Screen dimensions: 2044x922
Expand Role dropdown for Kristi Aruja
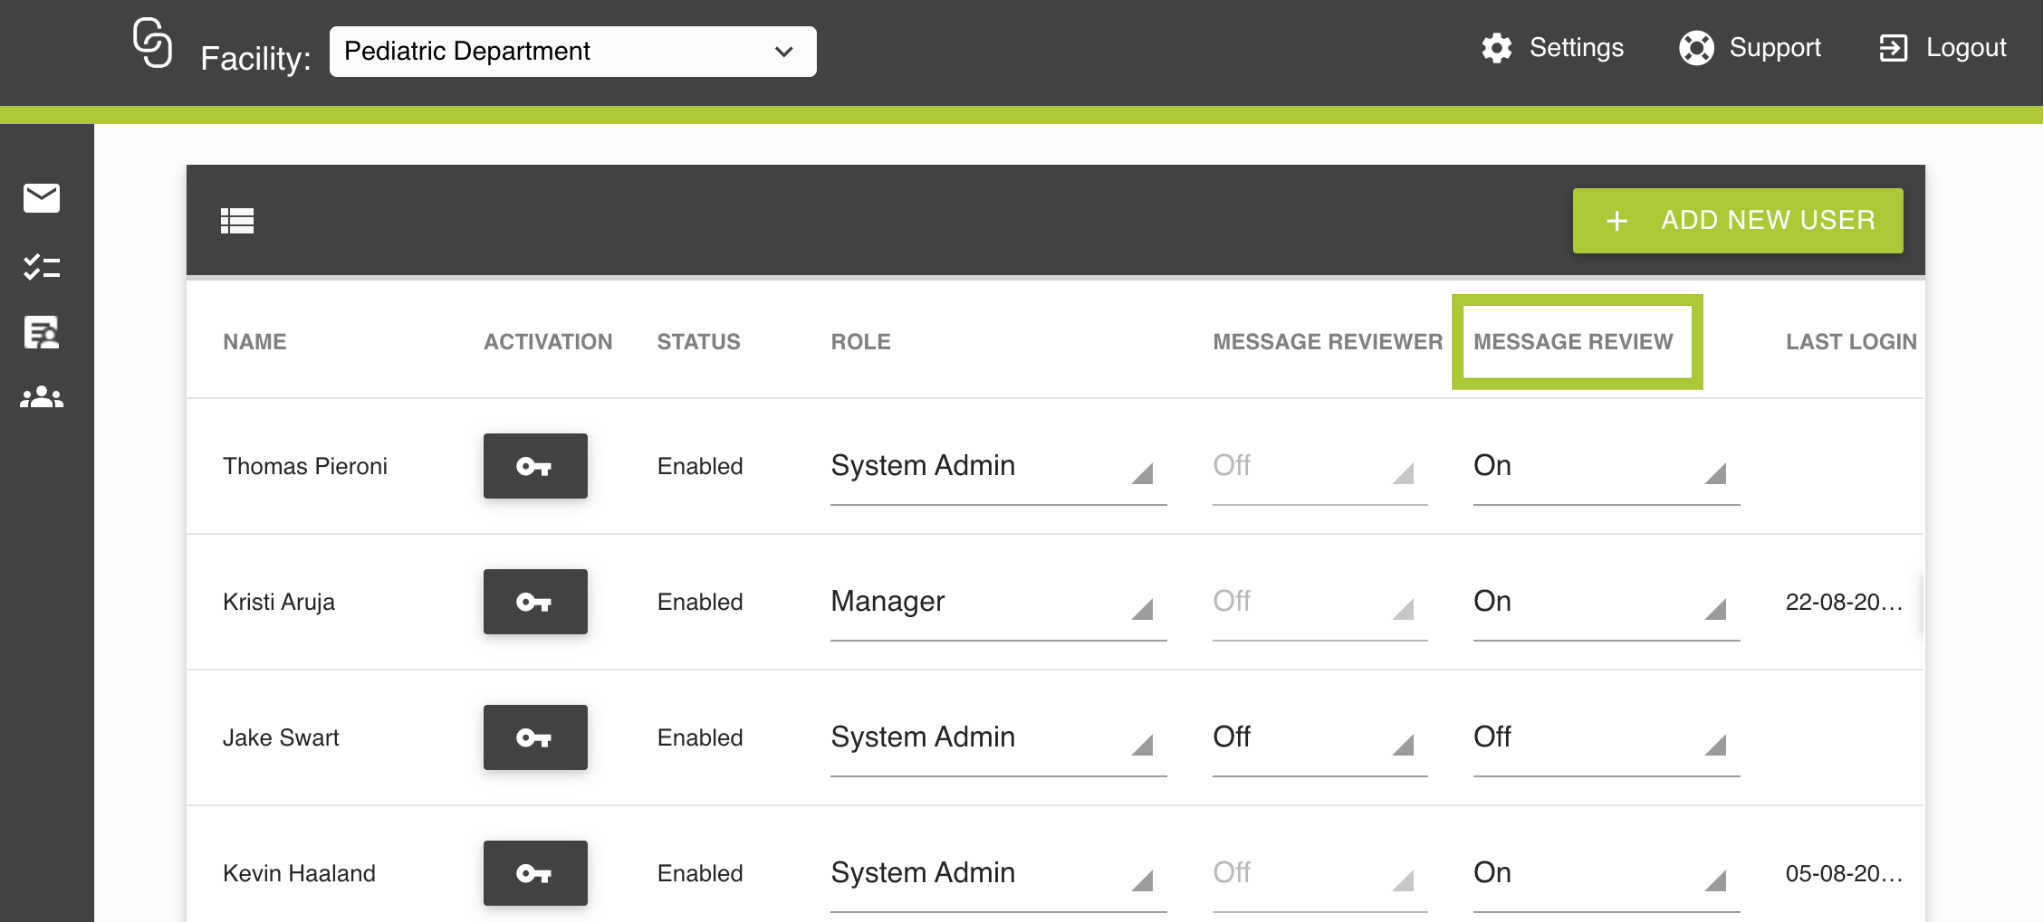pyautogui.click(x=997, y=603)
